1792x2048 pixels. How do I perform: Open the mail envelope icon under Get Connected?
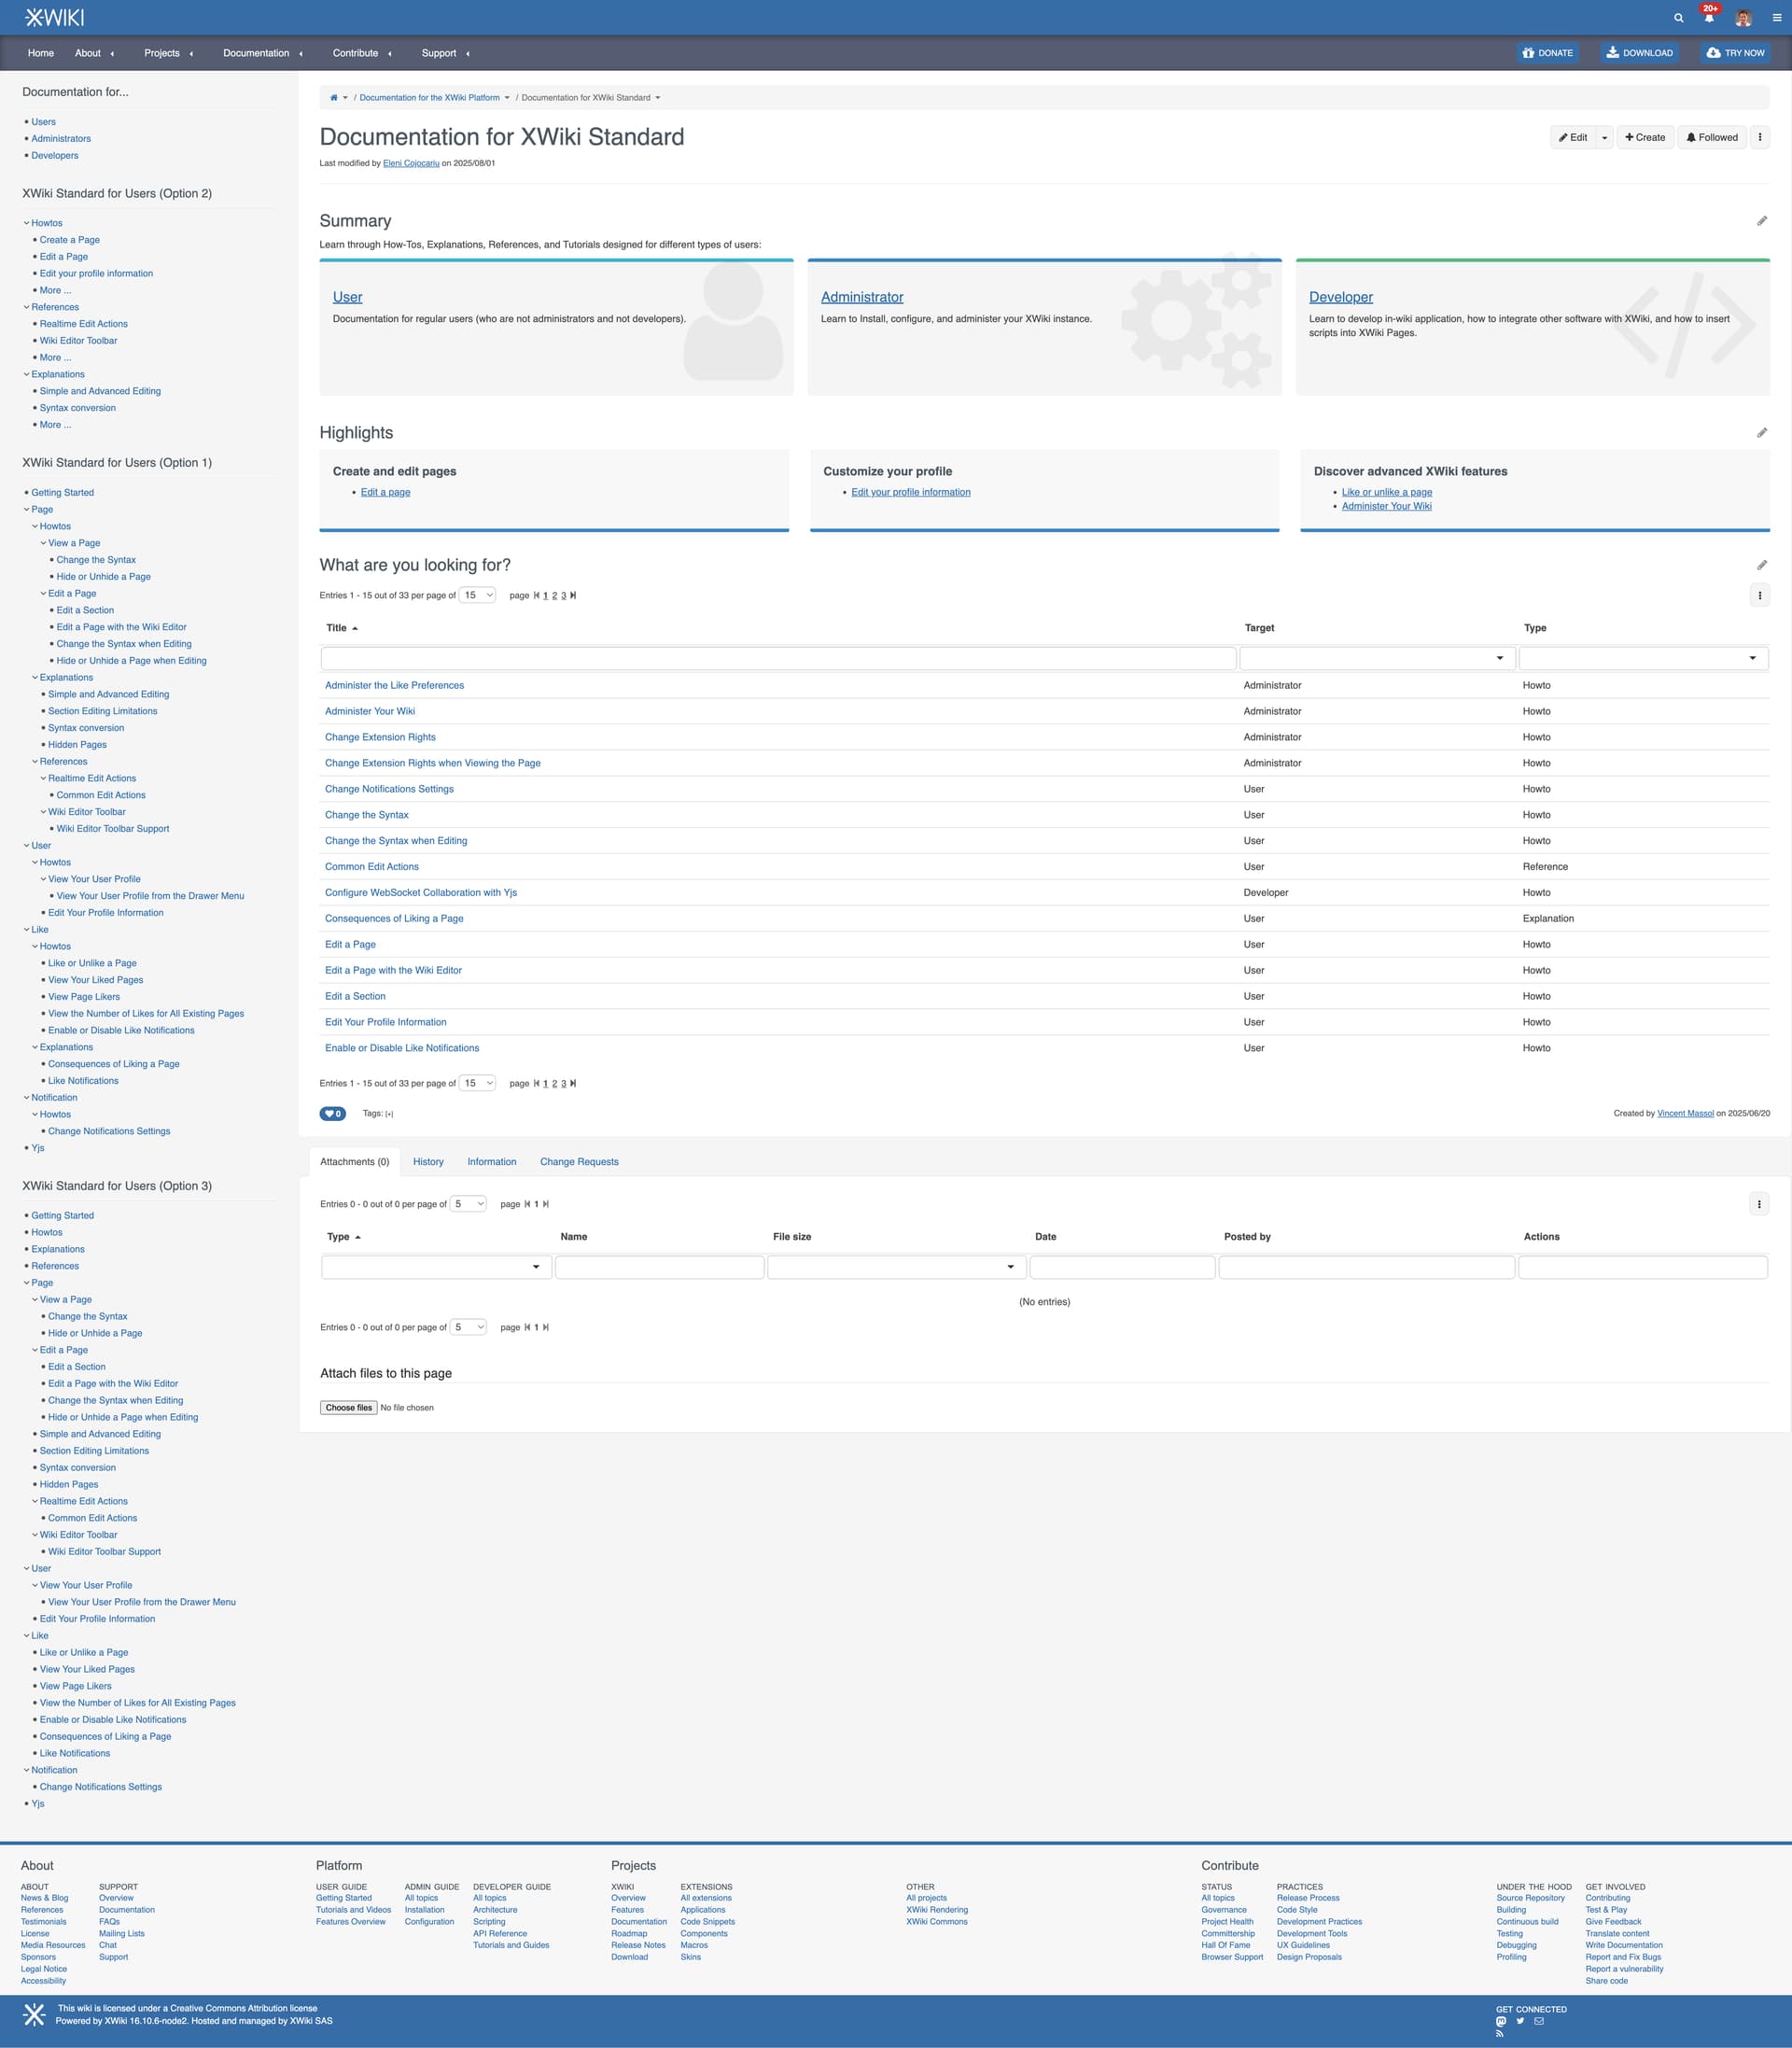coord(1539,2021)
